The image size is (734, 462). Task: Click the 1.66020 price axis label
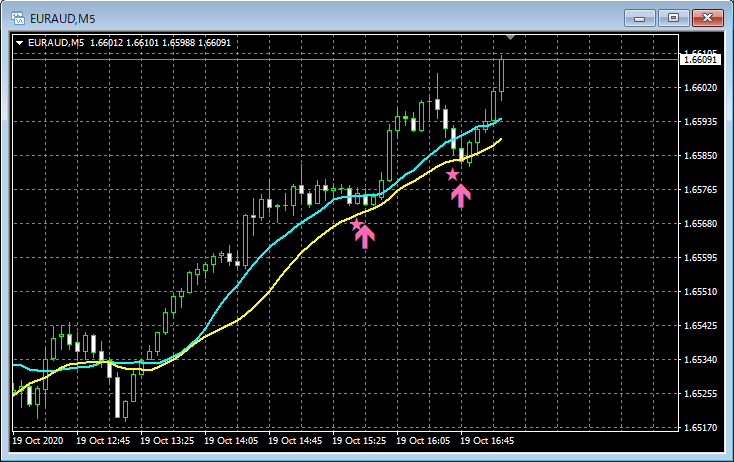[x=700, y=88]
